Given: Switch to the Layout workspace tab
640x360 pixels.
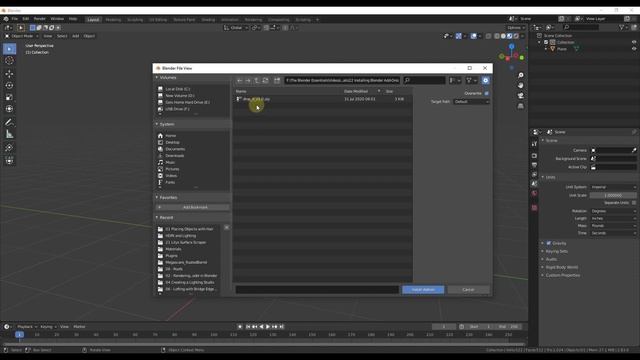Looking at the screenshot, I should 93,20.
